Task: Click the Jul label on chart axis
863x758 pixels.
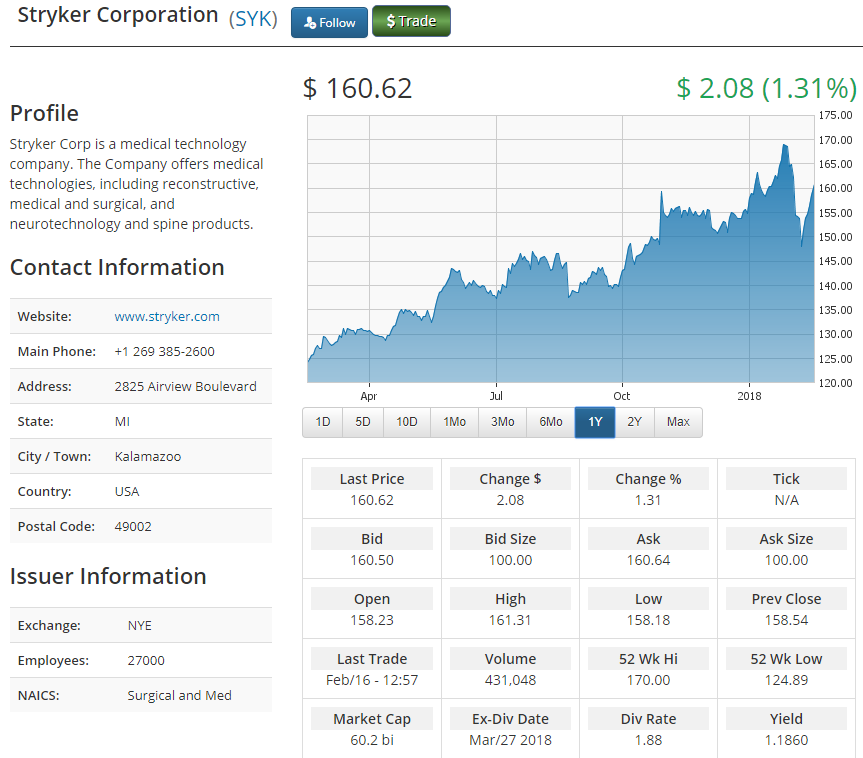Action: point(496,396)
